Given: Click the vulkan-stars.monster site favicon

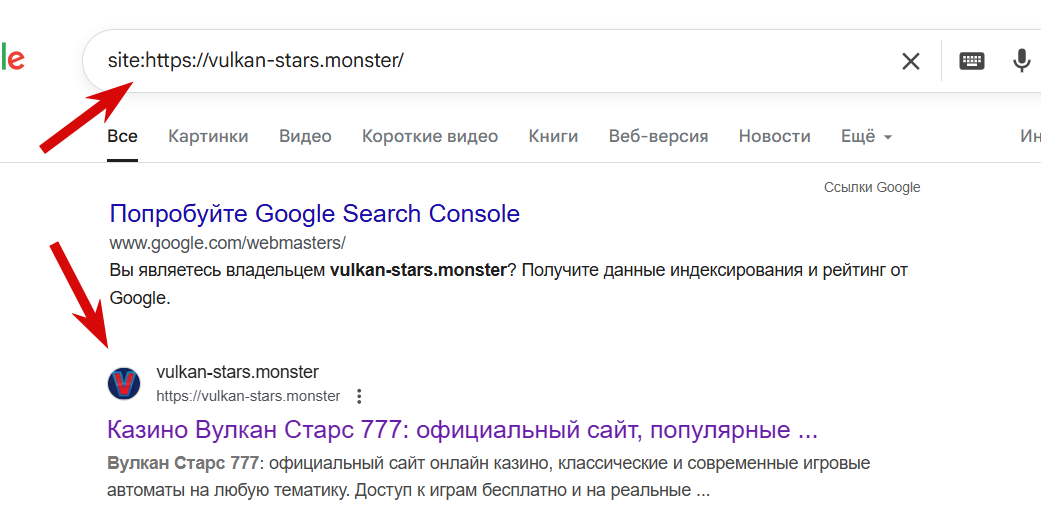Looking at the screenshot, I should (124, 384).
